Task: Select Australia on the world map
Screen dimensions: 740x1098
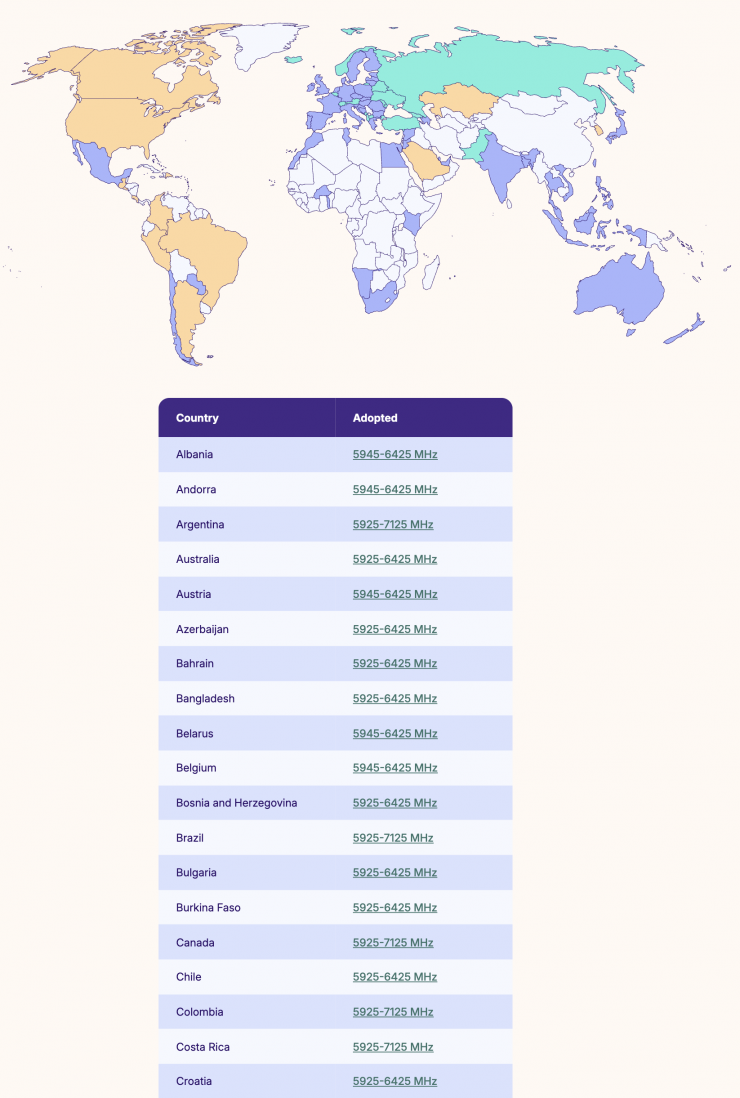Action: pos(620,290)
